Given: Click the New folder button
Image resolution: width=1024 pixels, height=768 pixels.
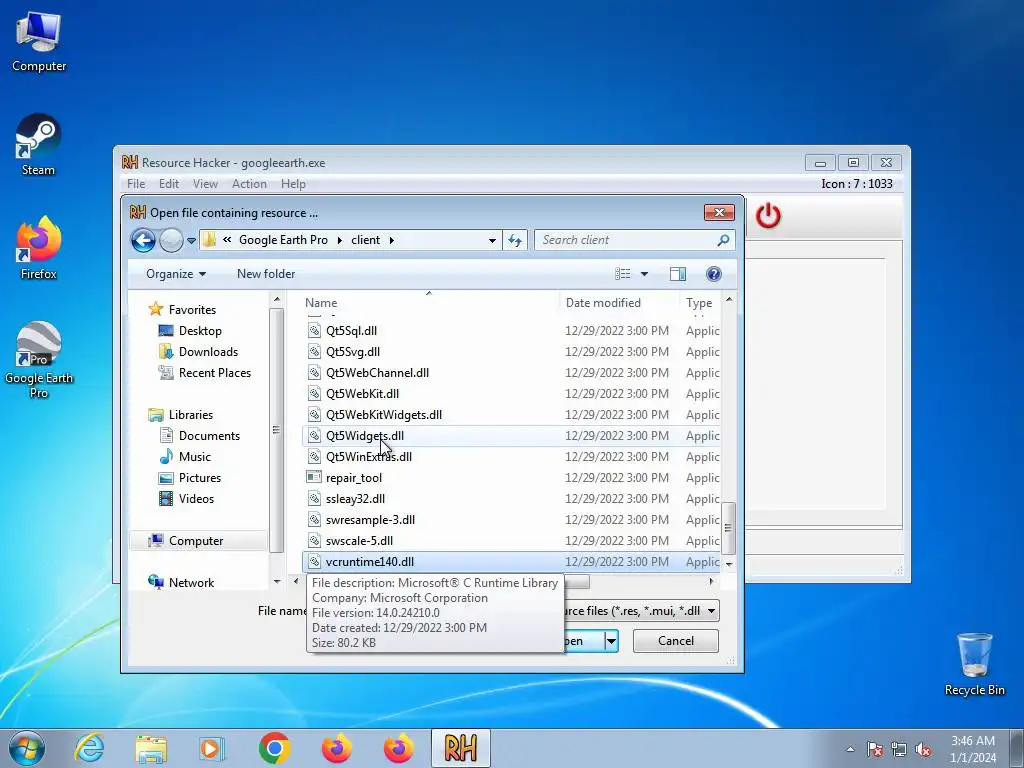Looking at the screenshot, I should (266, 274).
